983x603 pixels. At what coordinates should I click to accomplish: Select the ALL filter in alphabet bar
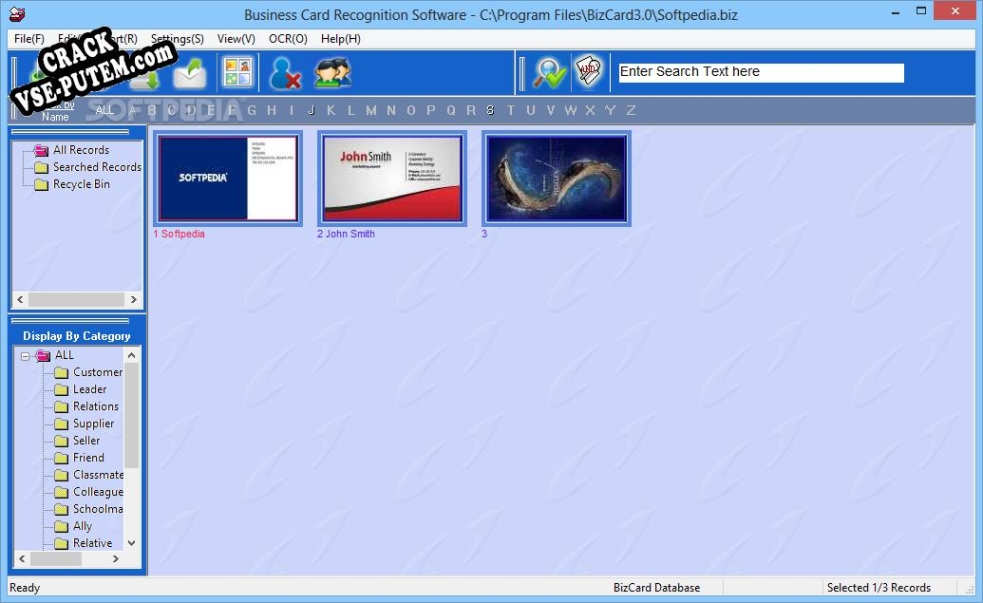click(x=104, y=110)
